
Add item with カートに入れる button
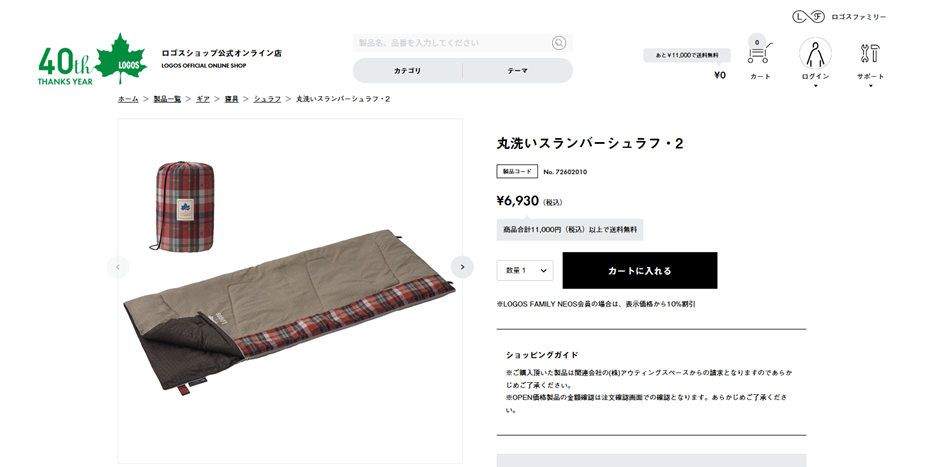point(640,270)
